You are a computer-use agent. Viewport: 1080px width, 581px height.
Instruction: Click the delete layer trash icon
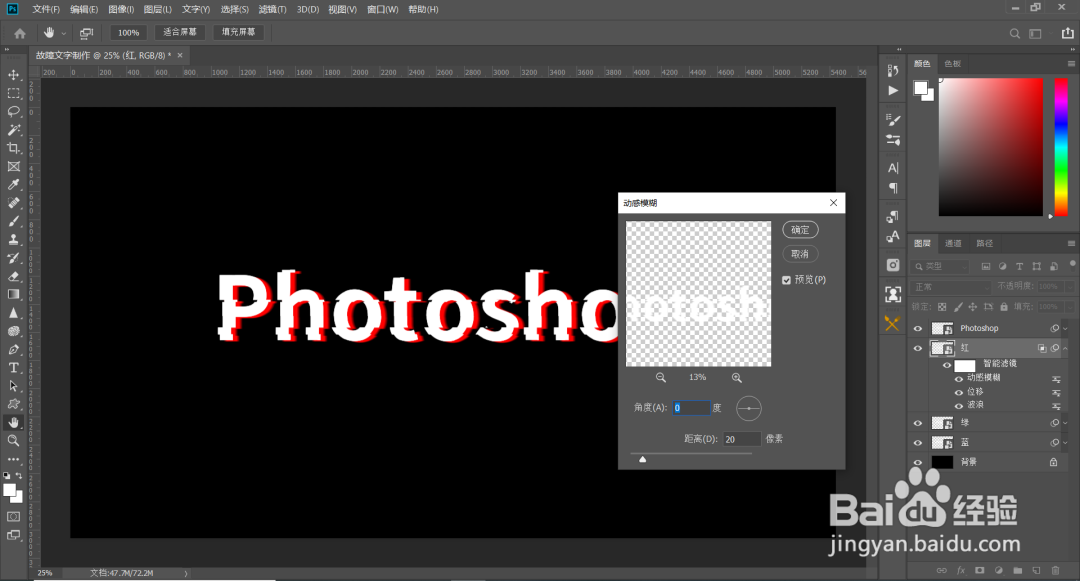point(1056,570)
